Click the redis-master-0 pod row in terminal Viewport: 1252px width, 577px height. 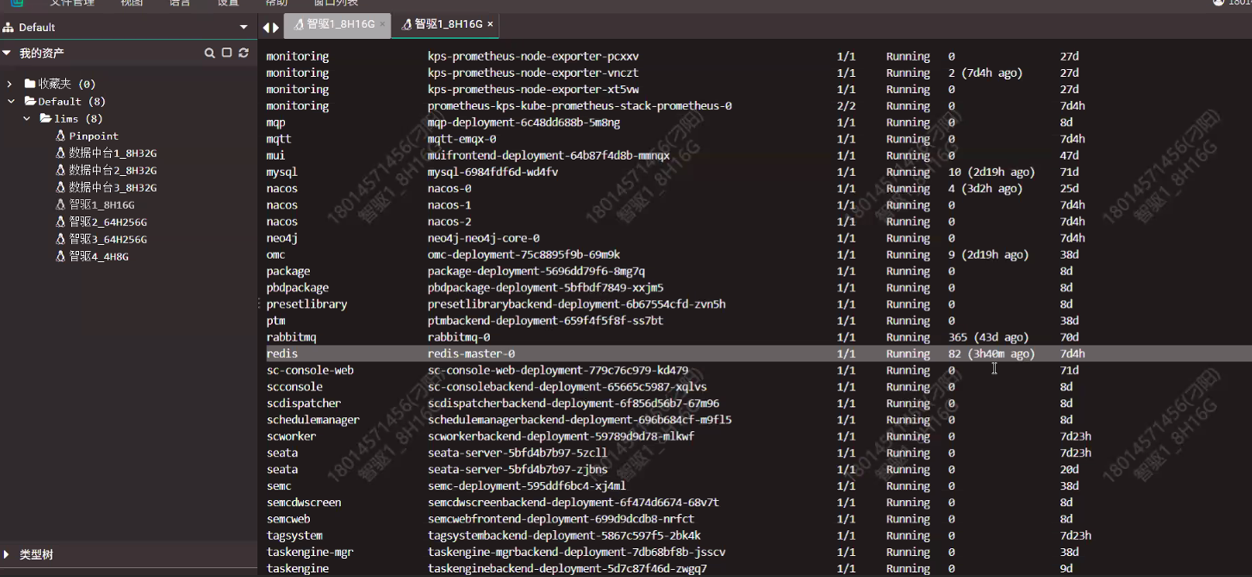click(x=471, y=354)
